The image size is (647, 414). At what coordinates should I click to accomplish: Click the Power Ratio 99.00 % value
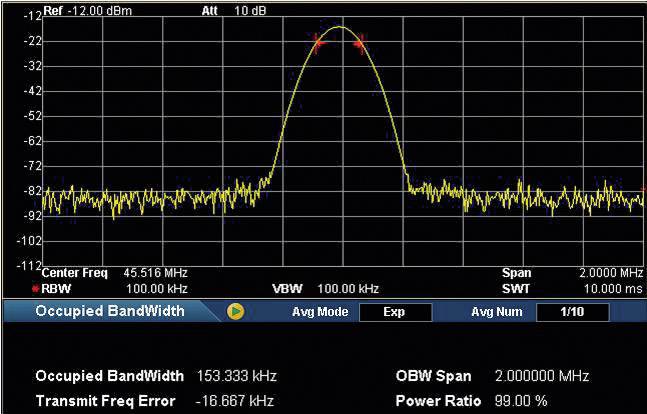[517, 400]
